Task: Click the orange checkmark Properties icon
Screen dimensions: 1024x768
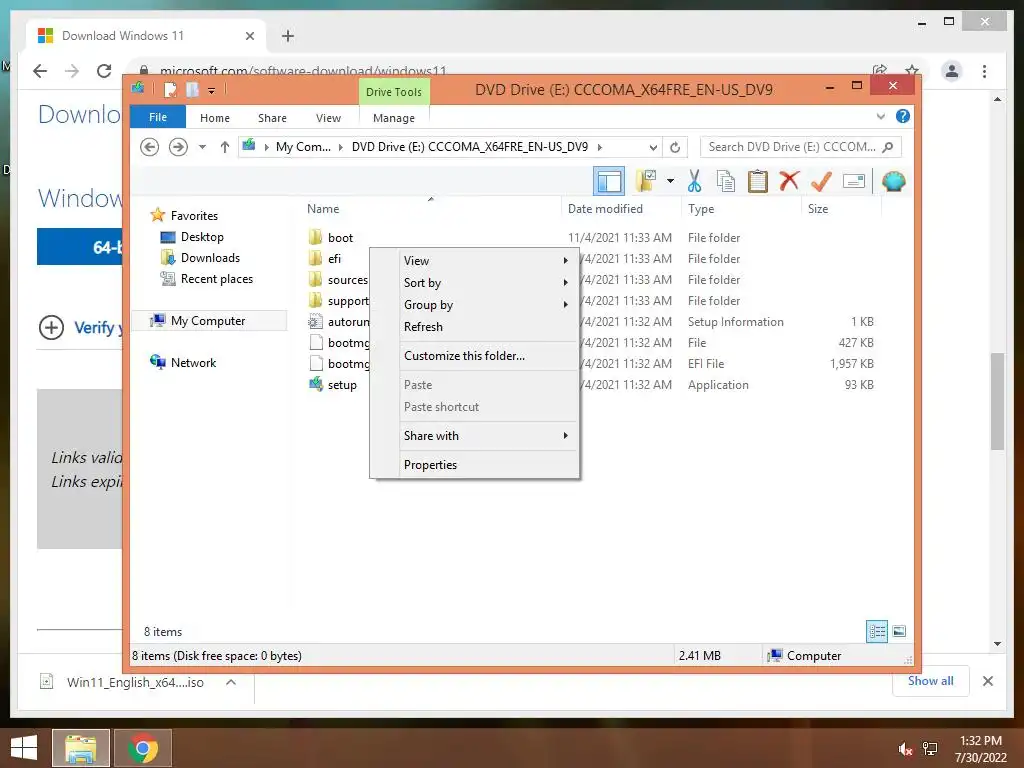Action: click(821, 181)
